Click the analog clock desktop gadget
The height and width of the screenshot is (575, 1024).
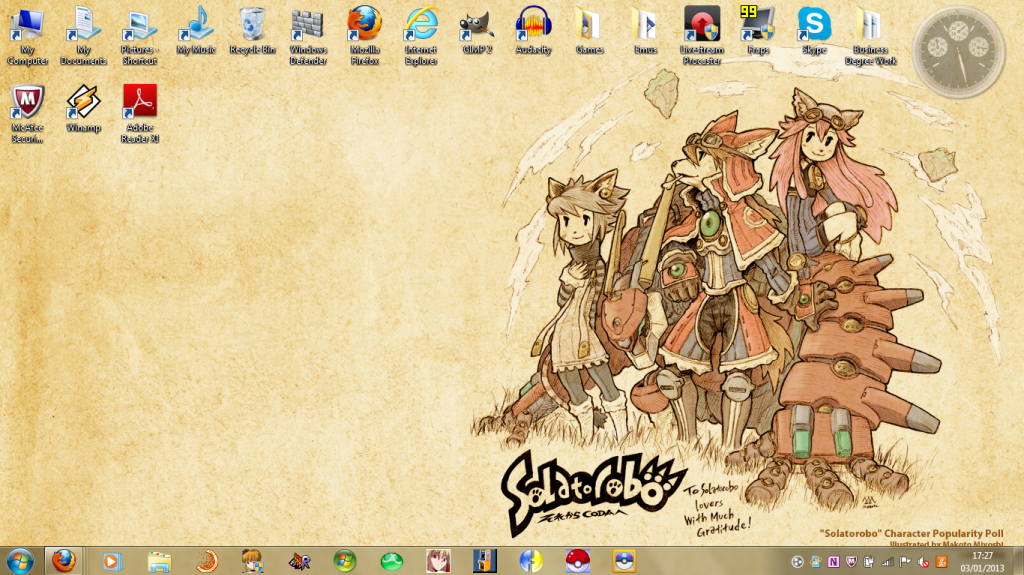(958, 52)
